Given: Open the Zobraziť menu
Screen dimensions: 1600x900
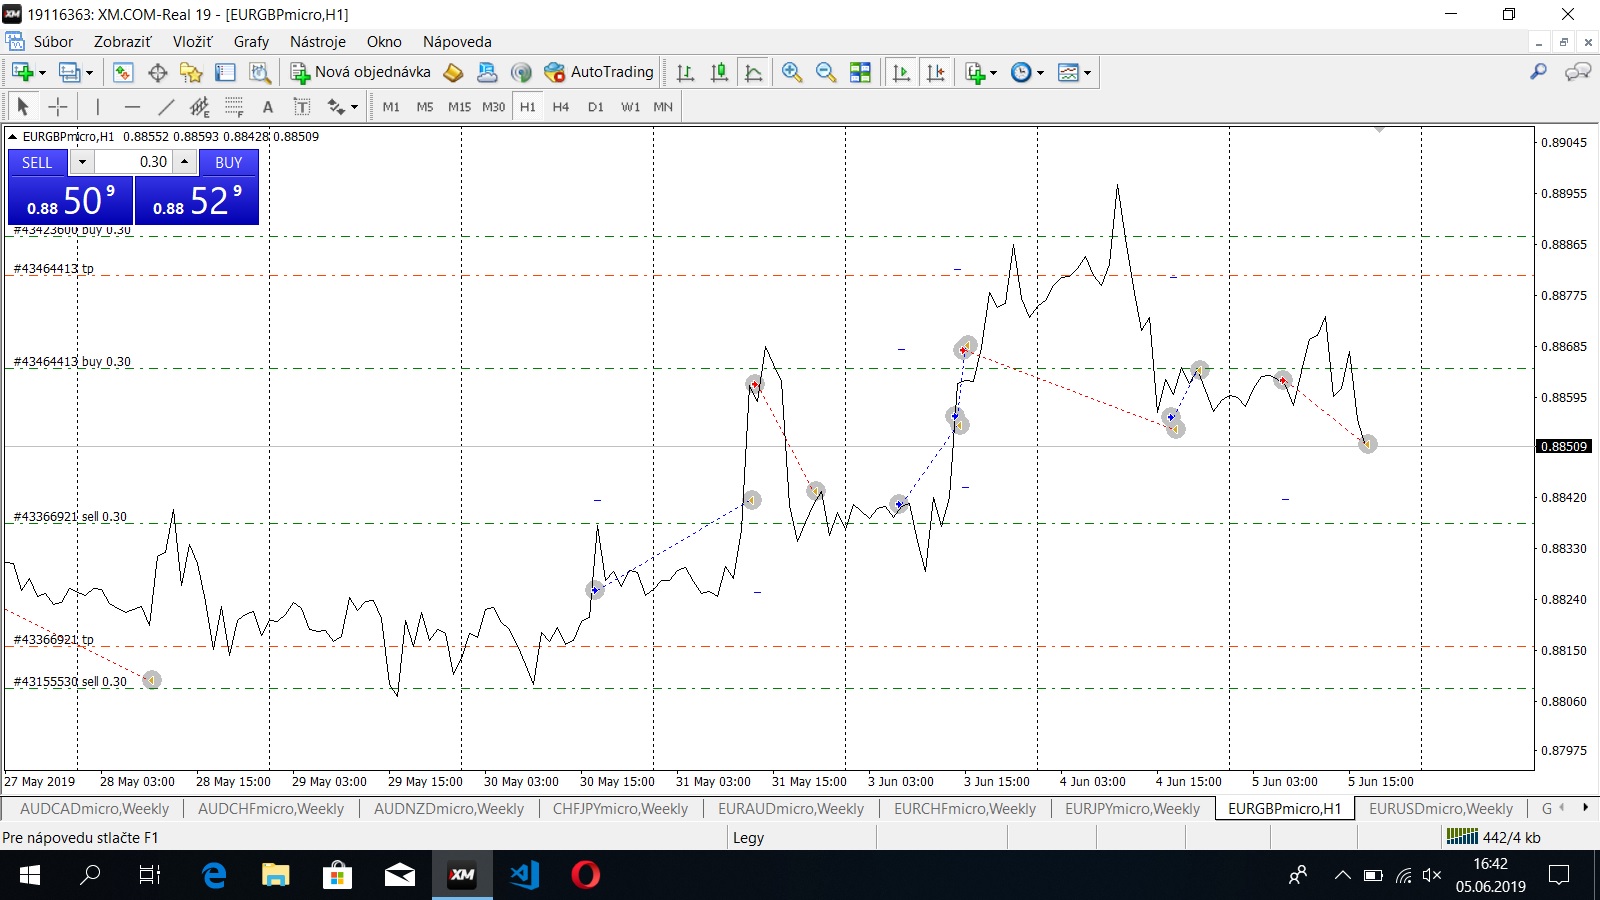Looking at the screenshot, I should (122, 42).
